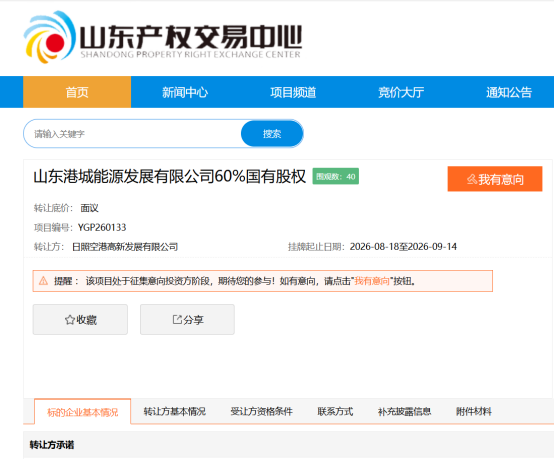Click the project title 山东港城能源发展有限公司60%国有股权
Viewport: 554px width, 459px height.
(170, 176)
